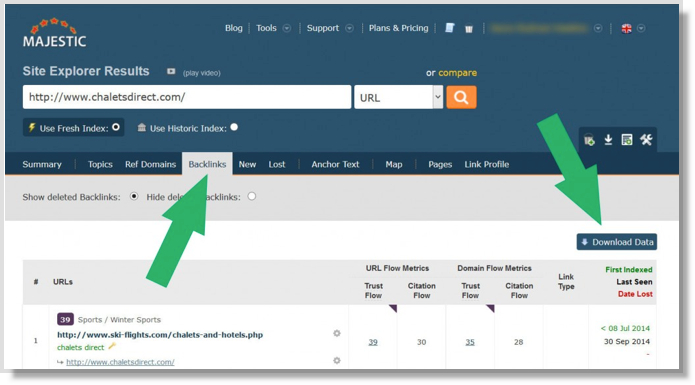Click the lightning Fresh Index icon
Image resolution: width=695 pixels, height=385 pixels.
point(31,128)
